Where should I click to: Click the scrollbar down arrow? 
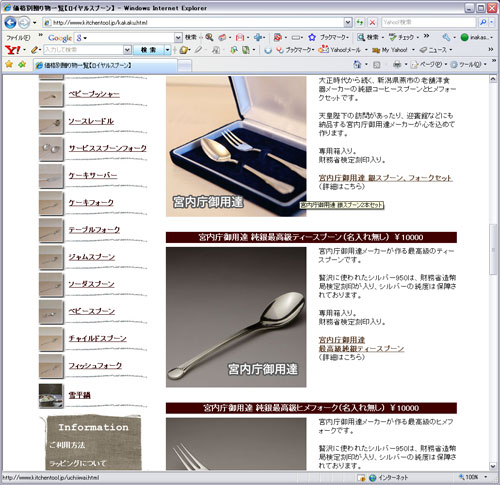[x=493, y=466]
